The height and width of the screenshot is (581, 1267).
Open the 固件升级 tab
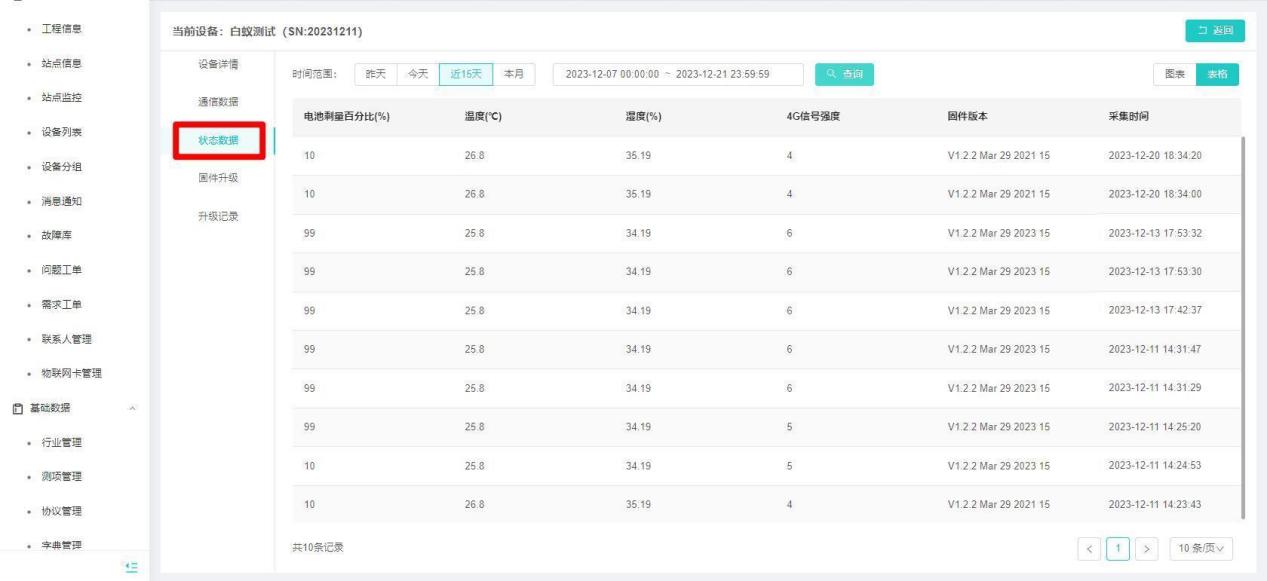[218, 178]
